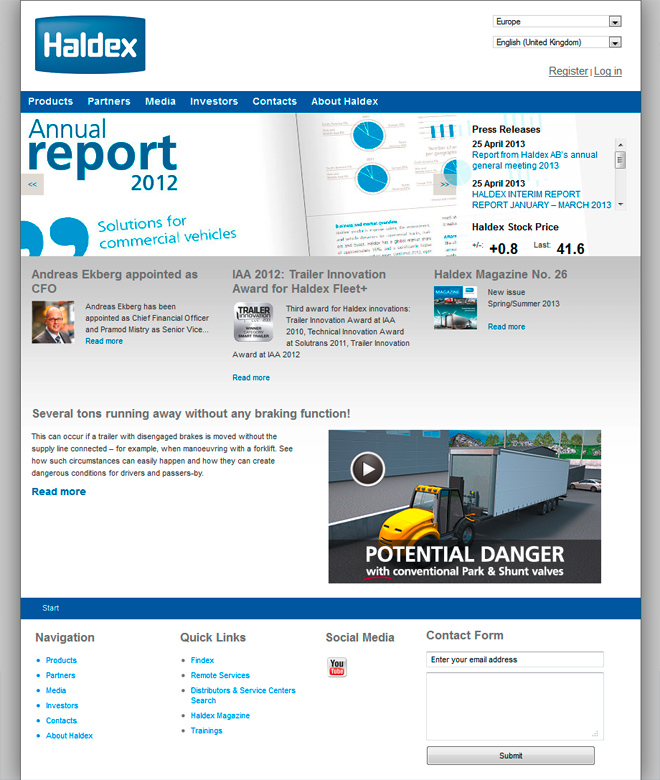Open the Trainings quick link

pyautogui.click(x=206, y=731)
